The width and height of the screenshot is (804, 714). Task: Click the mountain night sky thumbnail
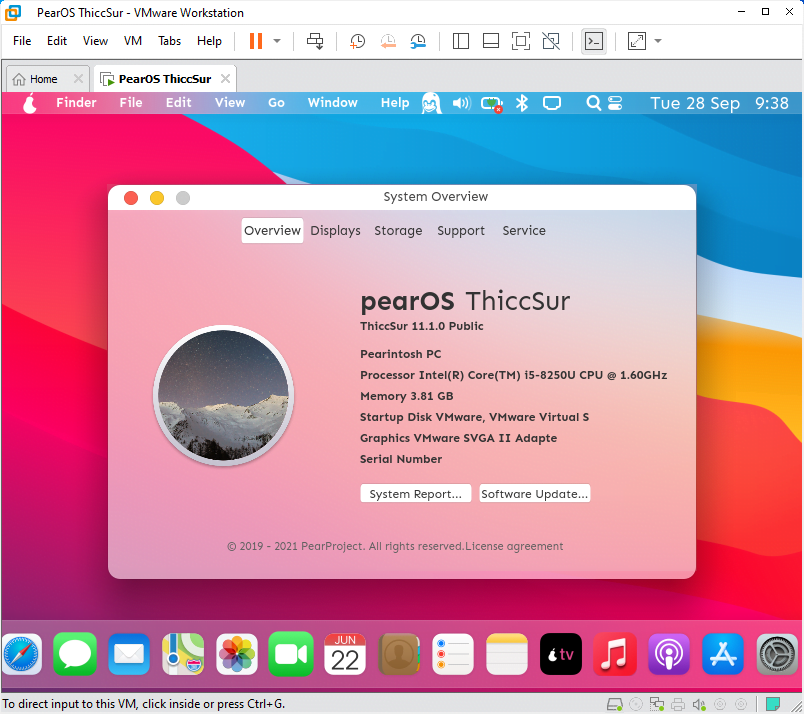tap(223, 395)
